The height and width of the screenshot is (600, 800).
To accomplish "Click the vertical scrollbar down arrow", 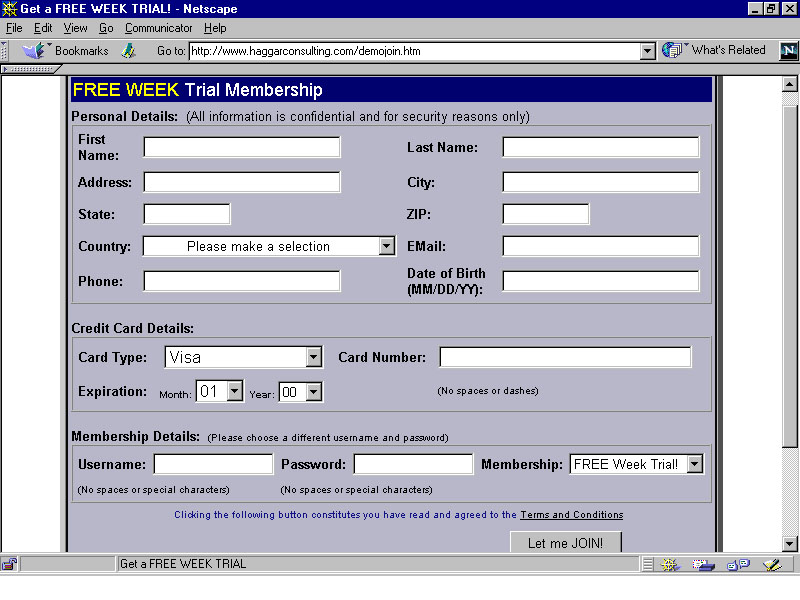I will point(790,543).
